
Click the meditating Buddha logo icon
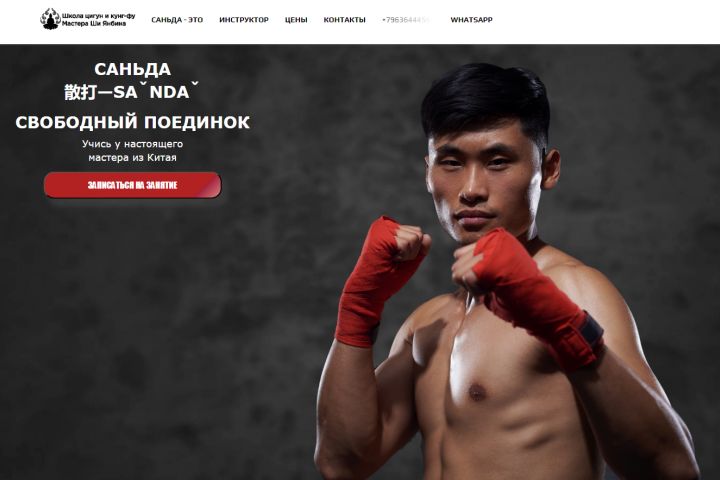pos(51,19)
